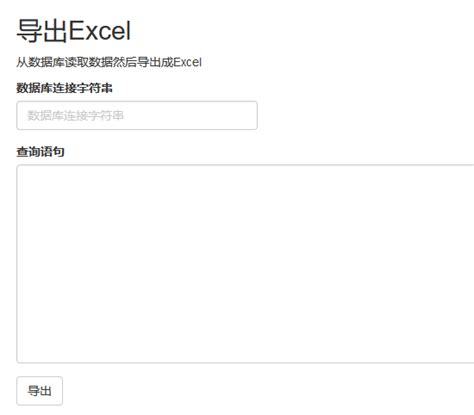
Task: Trigger export using the bottom 导出 button
Action: pyautogui.click(x=39, y=391)
